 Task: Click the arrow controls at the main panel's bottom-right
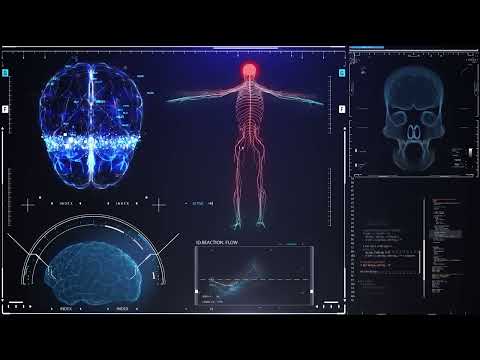point(328,306)
